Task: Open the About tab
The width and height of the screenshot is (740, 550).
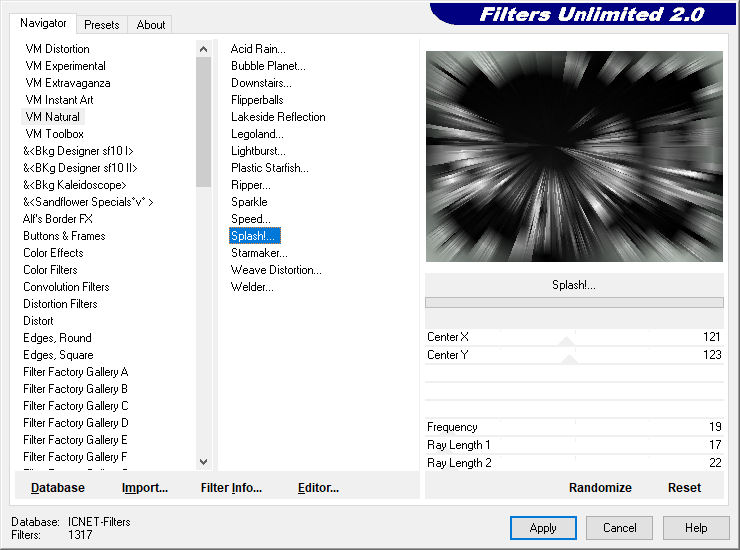Action: 151,25
